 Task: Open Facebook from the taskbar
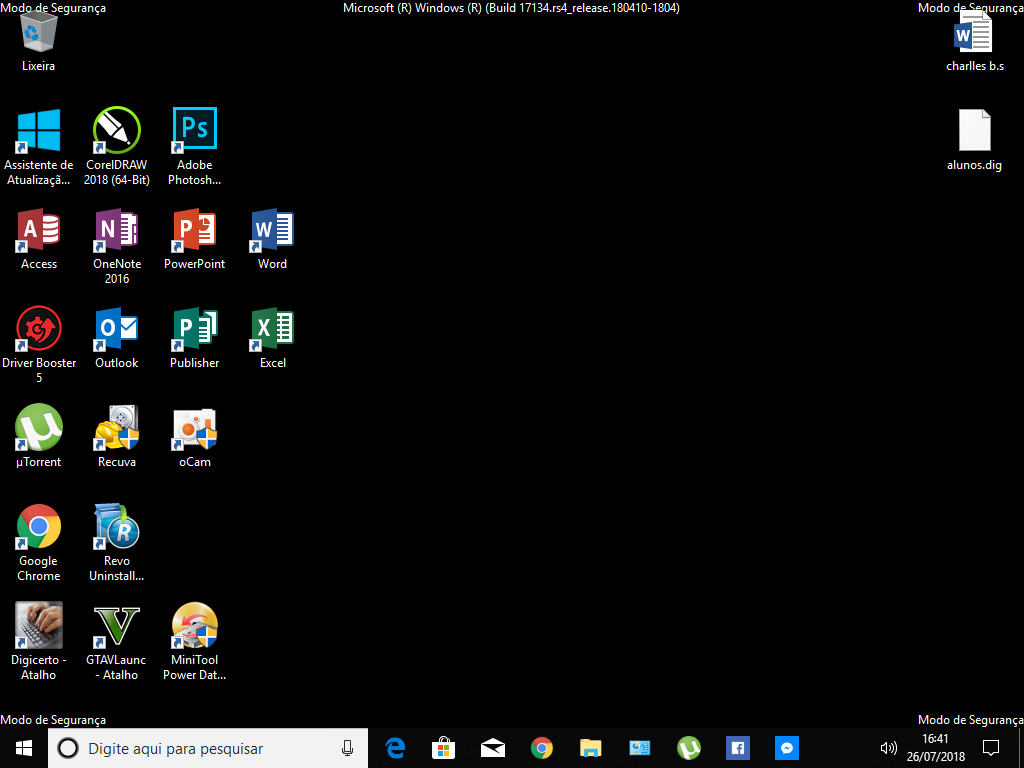[737, 748]
